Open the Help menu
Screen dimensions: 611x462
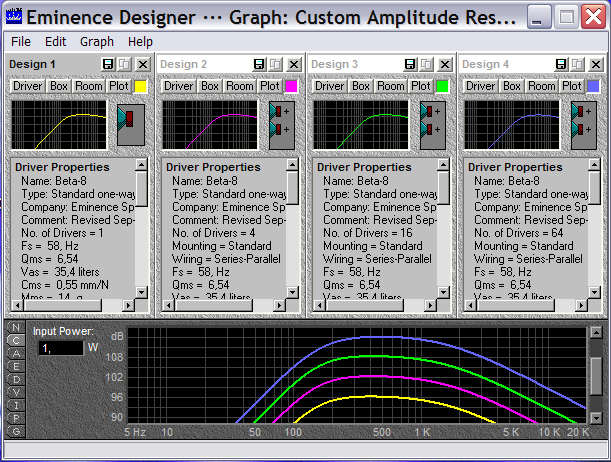(141, 42)
